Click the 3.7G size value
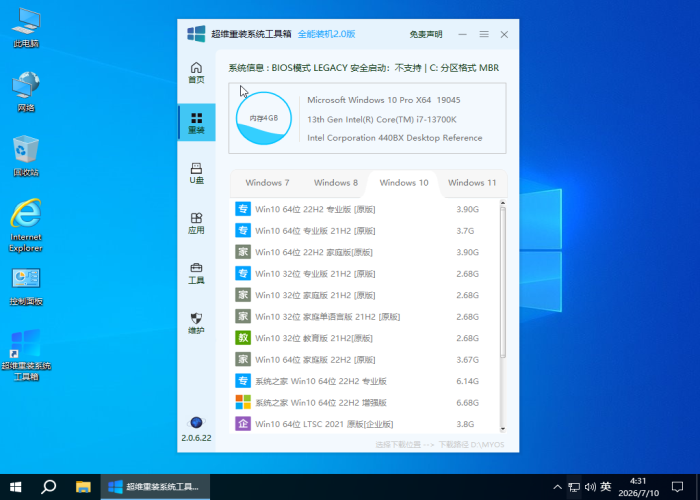 click(465, 231)
